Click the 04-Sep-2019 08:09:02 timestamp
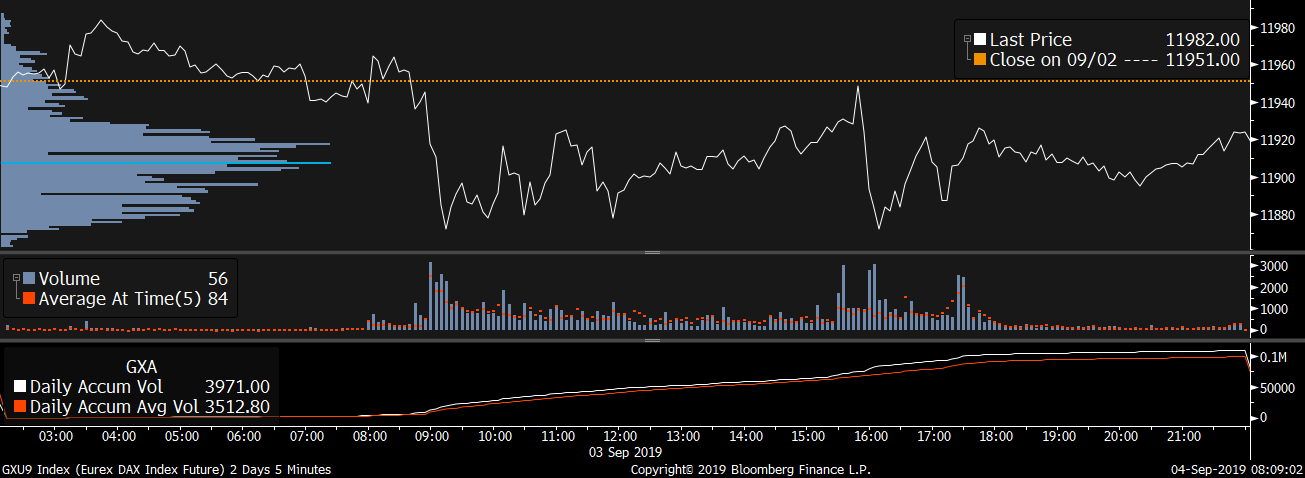The image size is (1305, 478). coord(1237,469)
